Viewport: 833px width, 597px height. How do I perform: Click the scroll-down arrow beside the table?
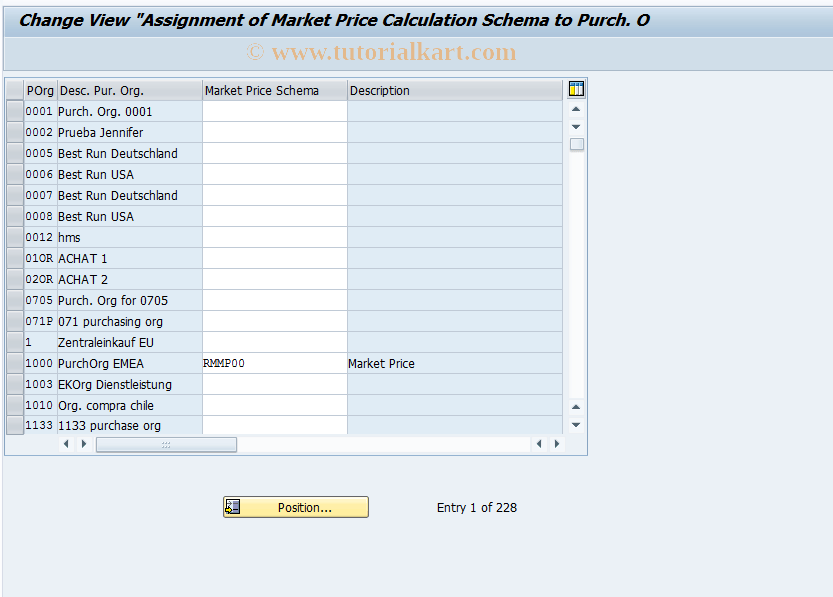575,127
